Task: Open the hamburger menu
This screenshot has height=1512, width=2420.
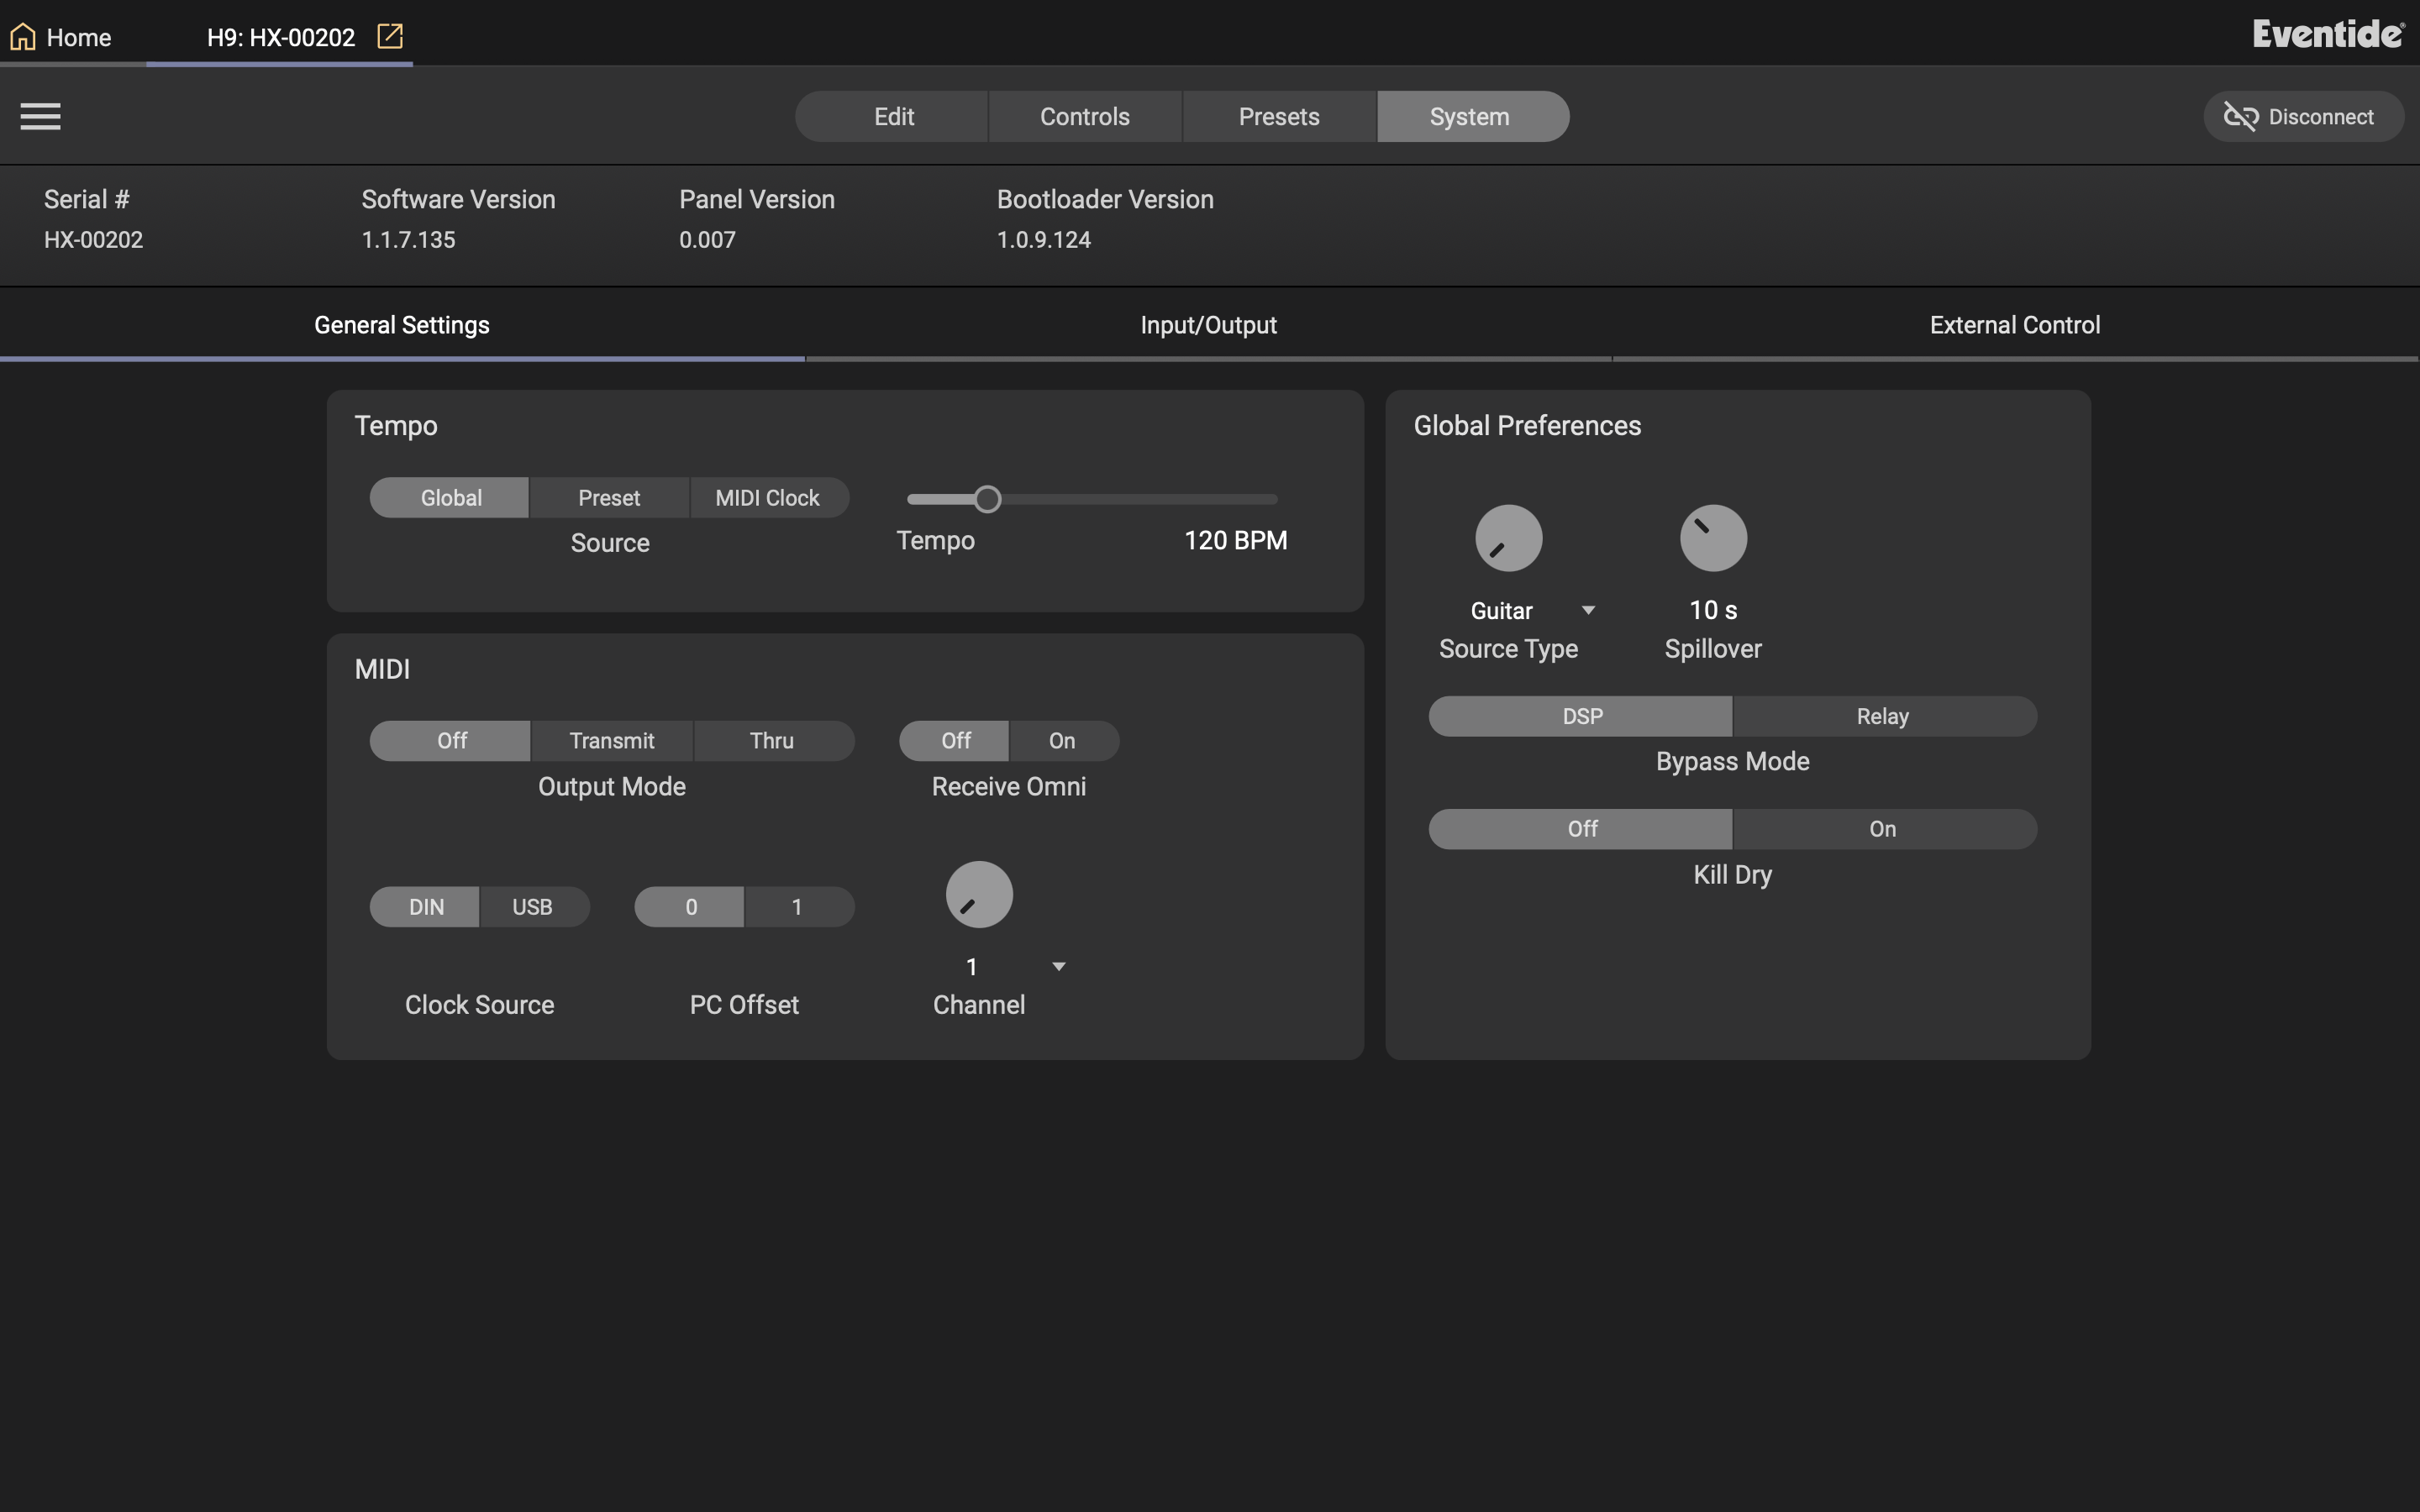Action: click(40, 116)
